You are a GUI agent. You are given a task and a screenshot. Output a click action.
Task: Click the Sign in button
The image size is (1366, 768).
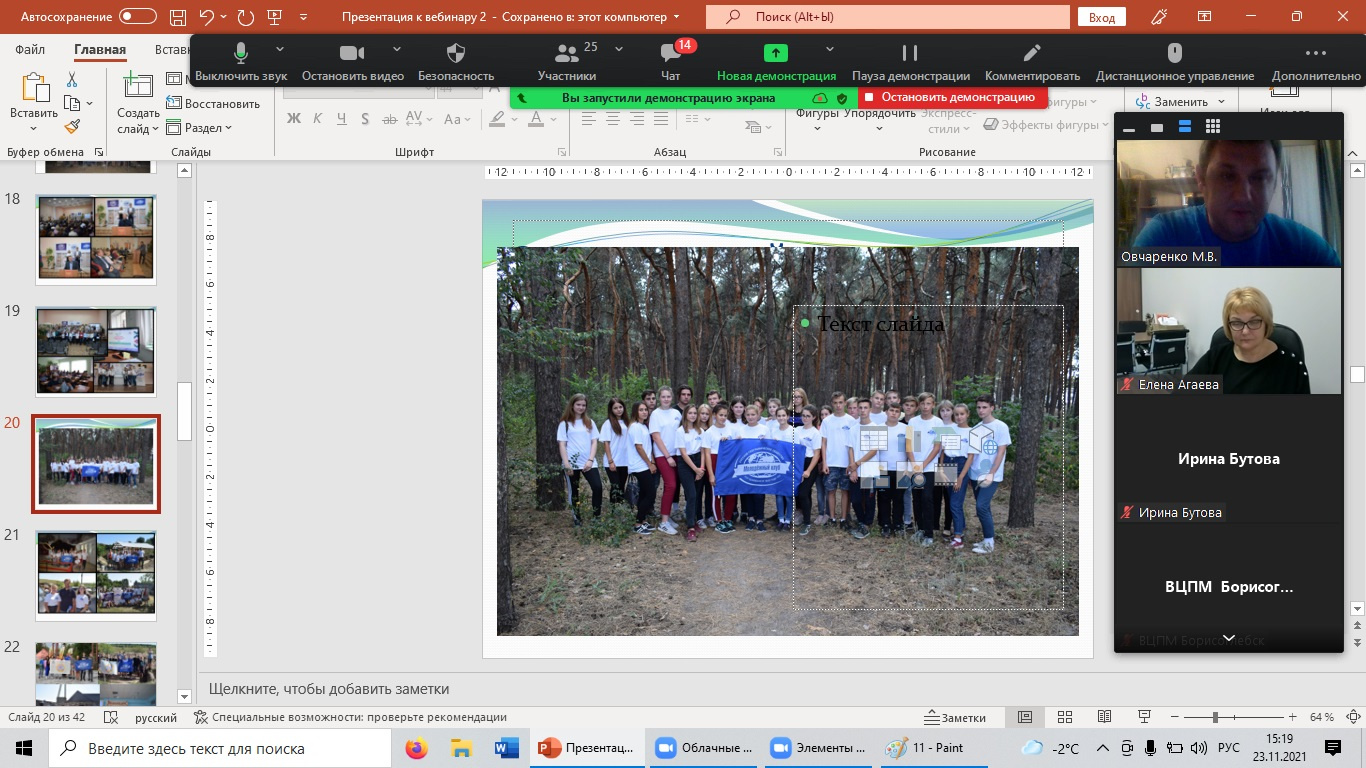tap(1102, 17)
